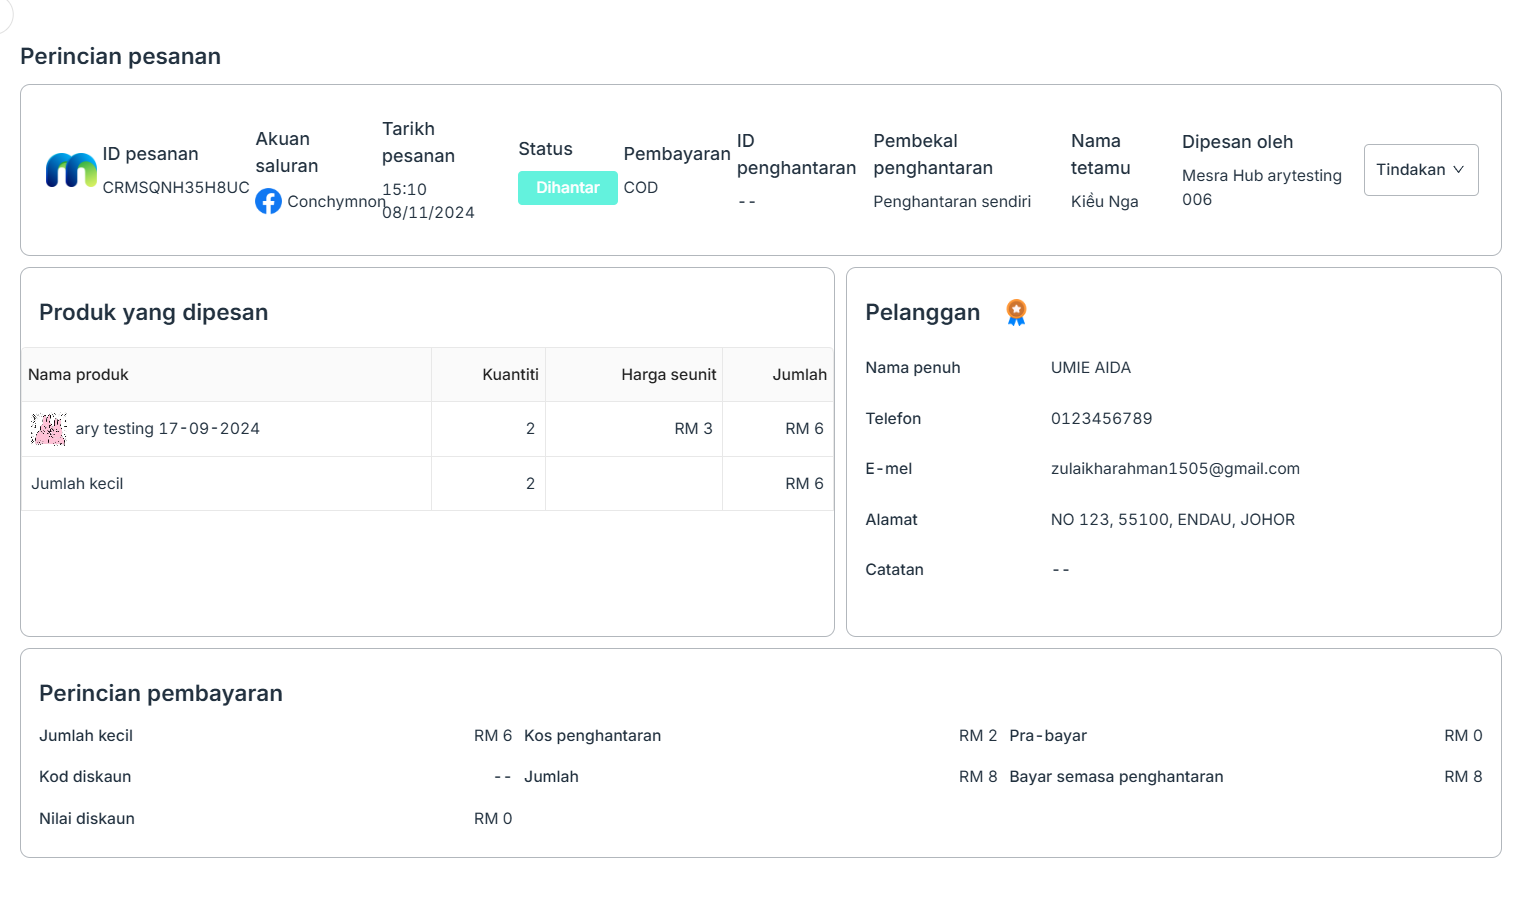Viewport: 1519px width, 899px height.
Task: Select product name ary testing 17-09-2024
Action: (x=167, y=429)
